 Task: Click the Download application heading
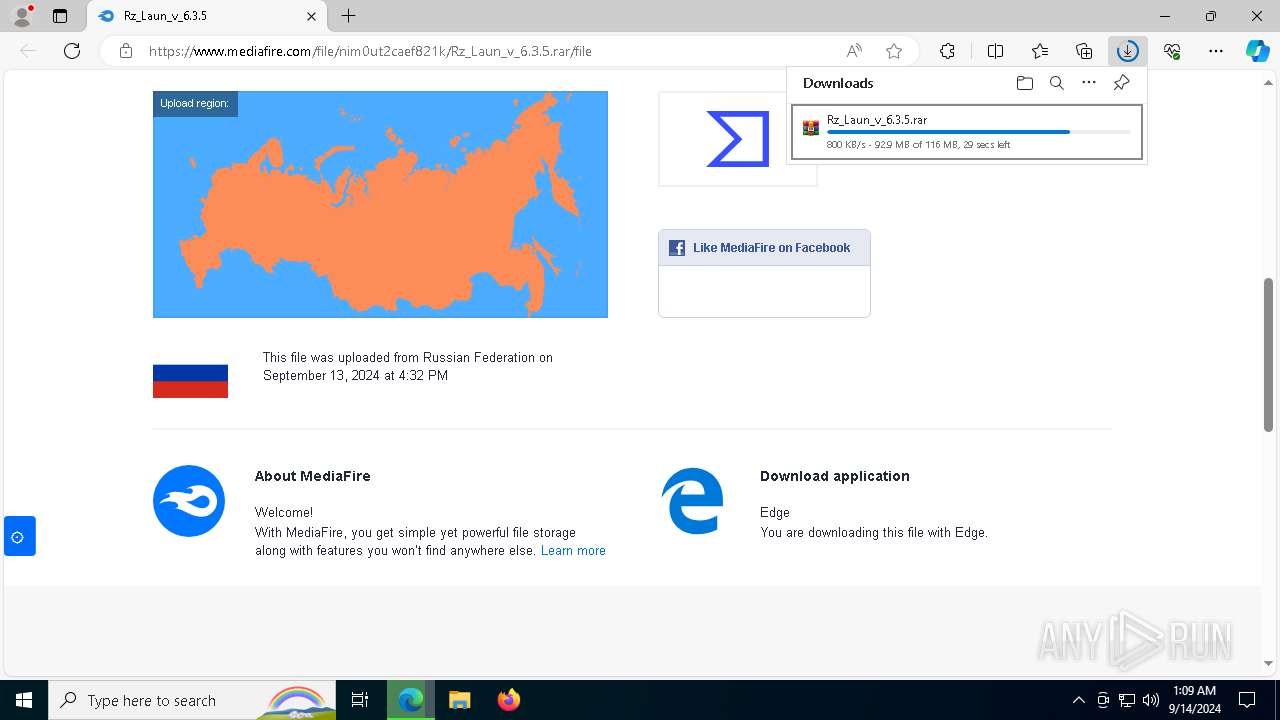click(835, 476)
